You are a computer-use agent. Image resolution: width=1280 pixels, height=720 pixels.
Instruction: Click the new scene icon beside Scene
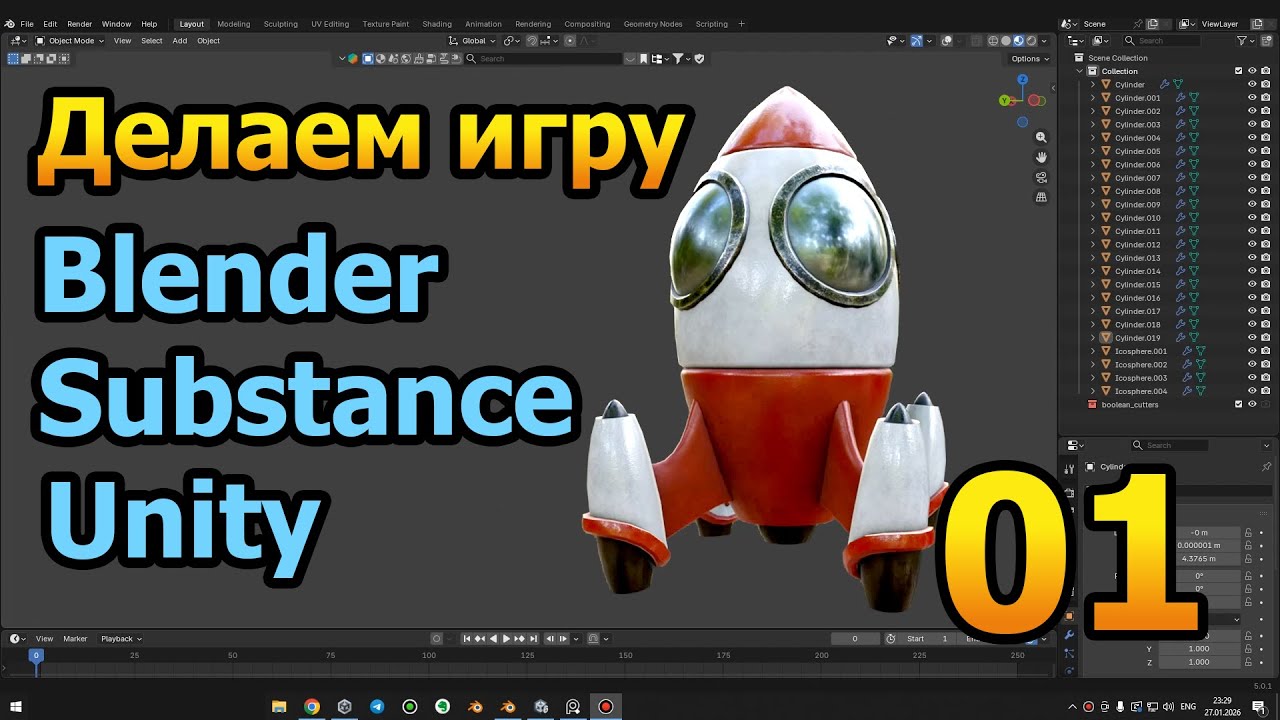pyautogui.click(x=1153, y=24)
